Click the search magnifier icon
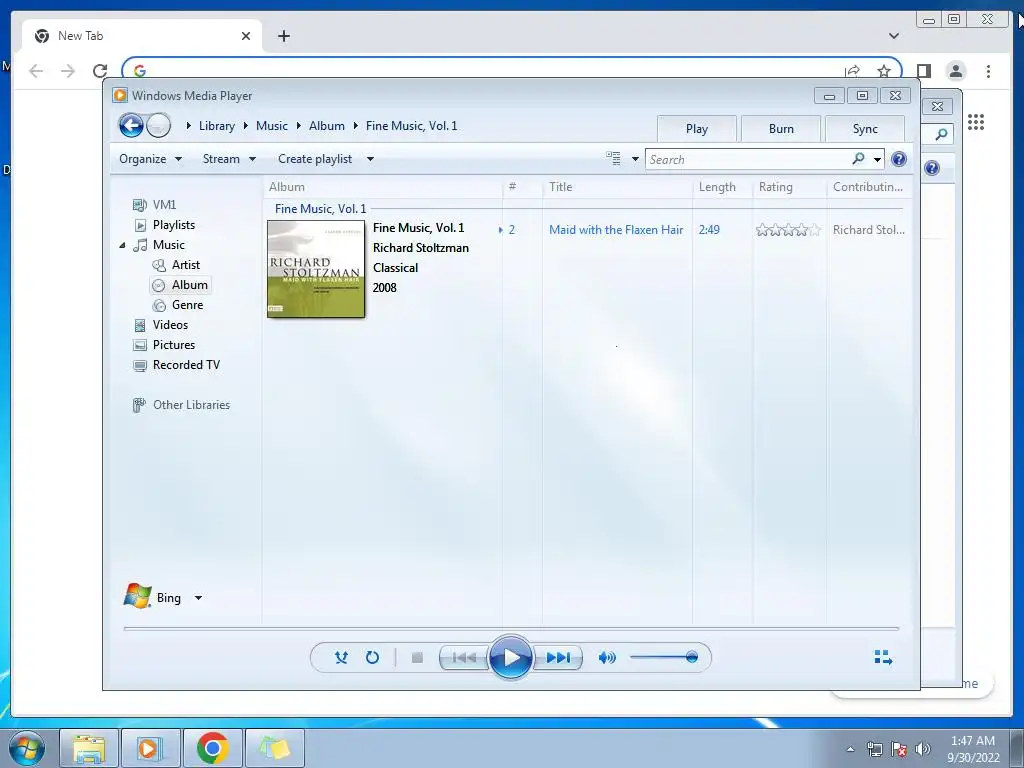 pyautogui.click(x=858, y=159)
